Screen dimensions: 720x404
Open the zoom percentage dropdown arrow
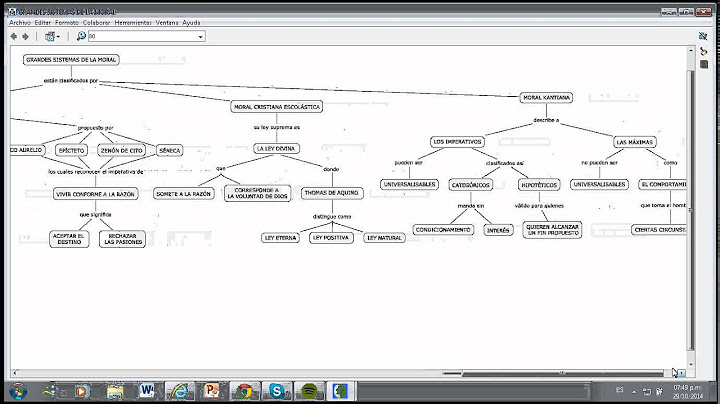click(200, 37)
